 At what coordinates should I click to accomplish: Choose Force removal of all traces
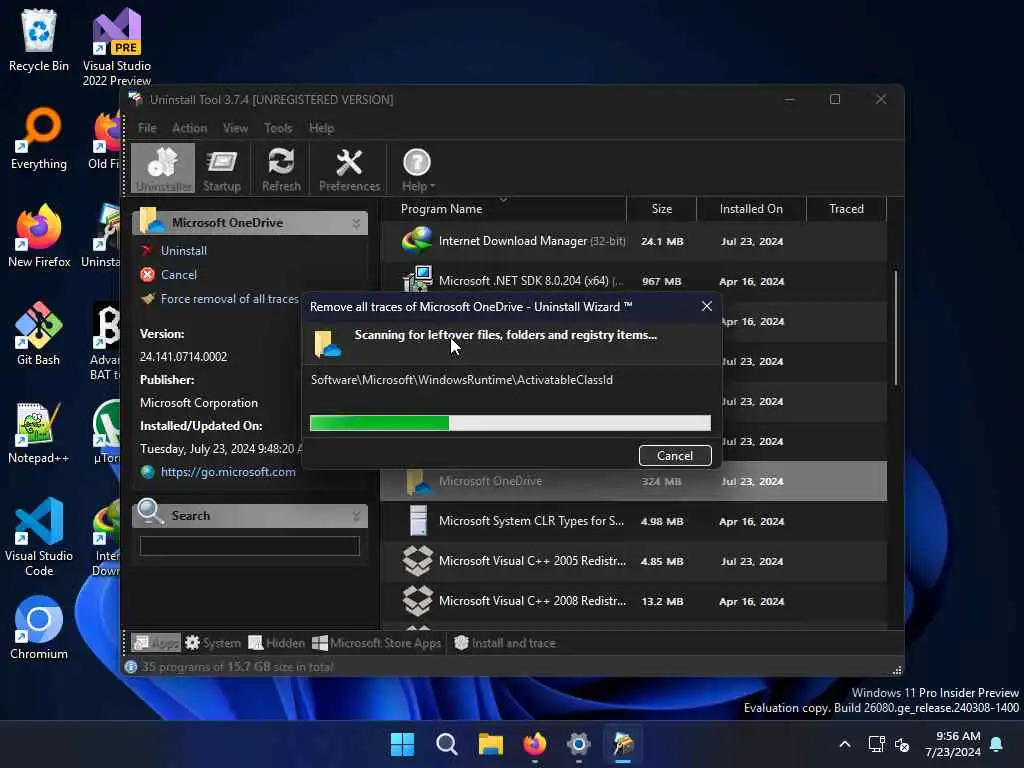click(229, 299)
